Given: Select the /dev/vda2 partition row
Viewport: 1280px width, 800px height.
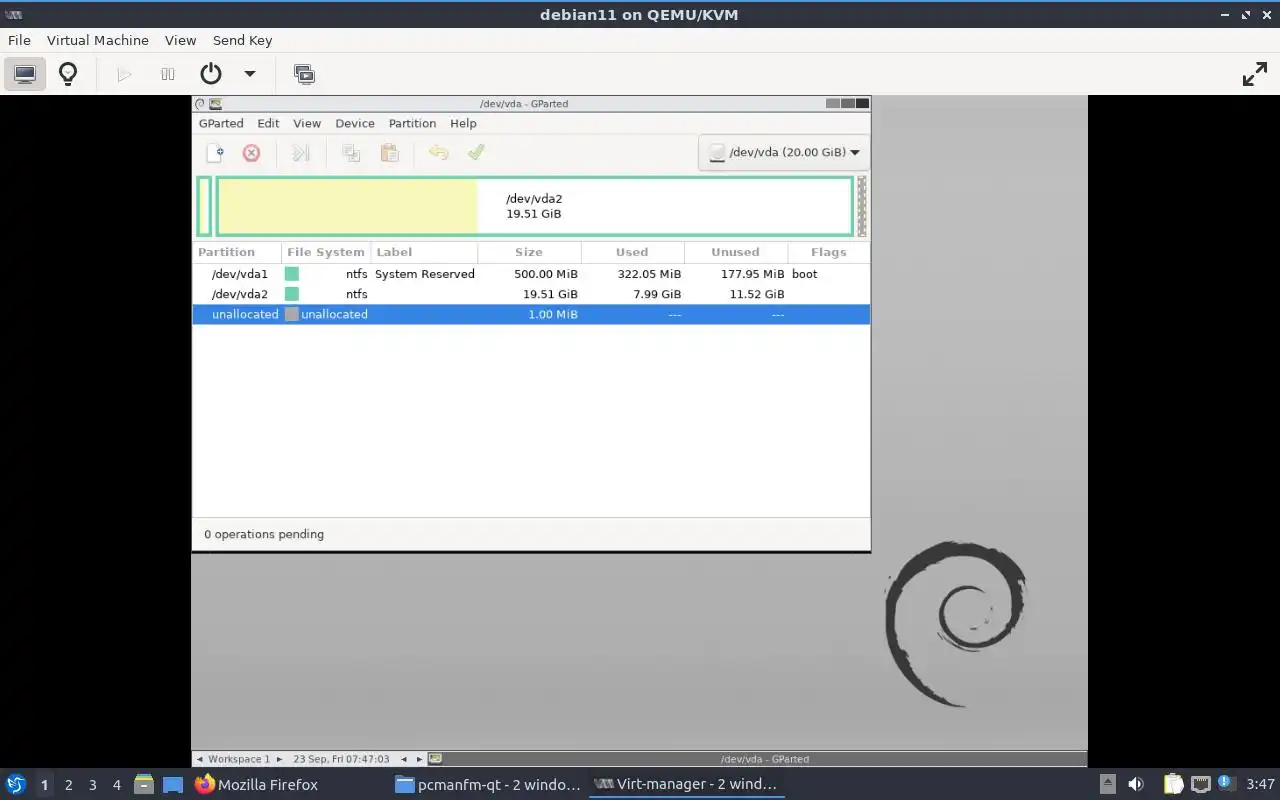Looking at the screenshot, I should point(531,294).
